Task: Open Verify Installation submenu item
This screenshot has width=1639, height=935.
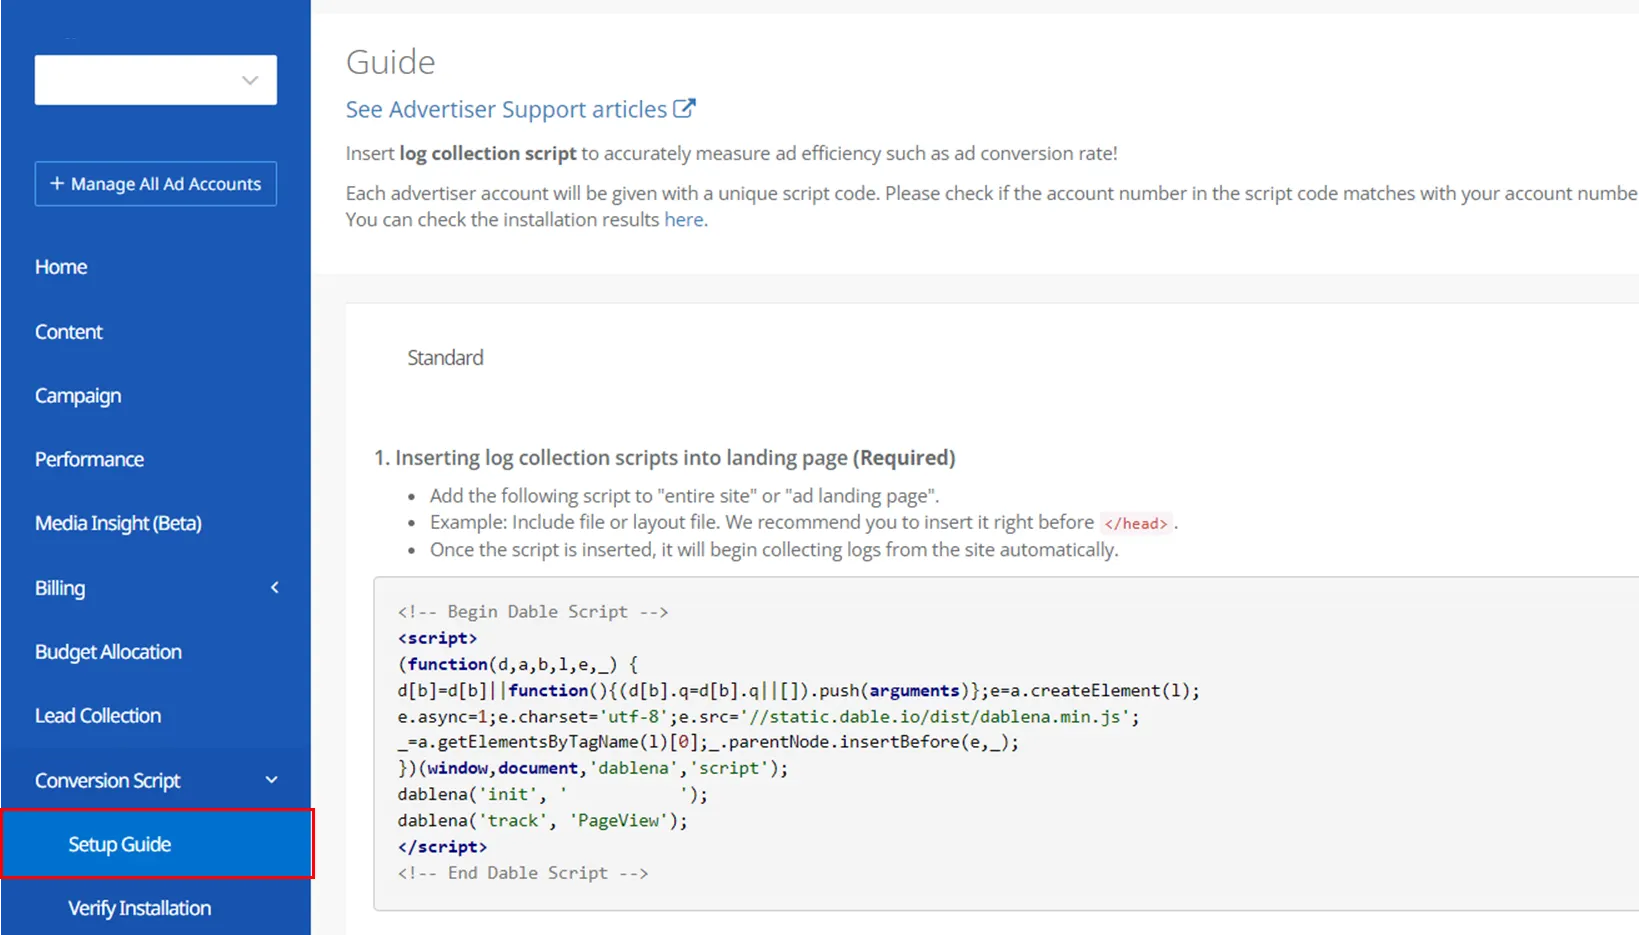Action: (140, 909)
